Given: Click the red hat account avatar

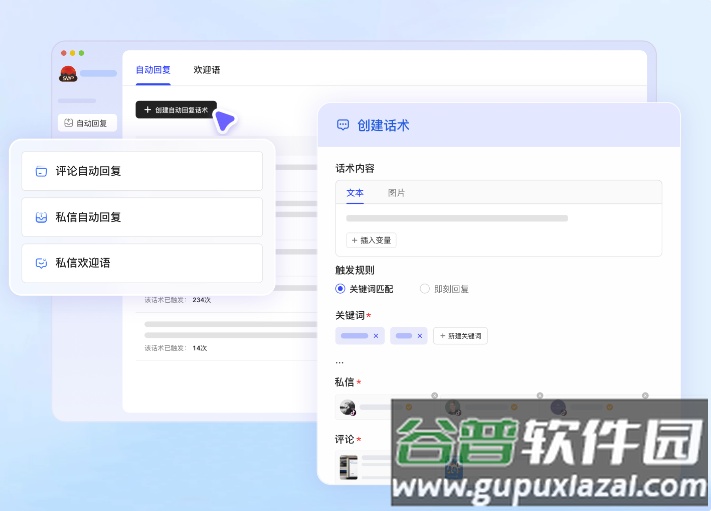Looking at the screenshot, I should [68, 73].
